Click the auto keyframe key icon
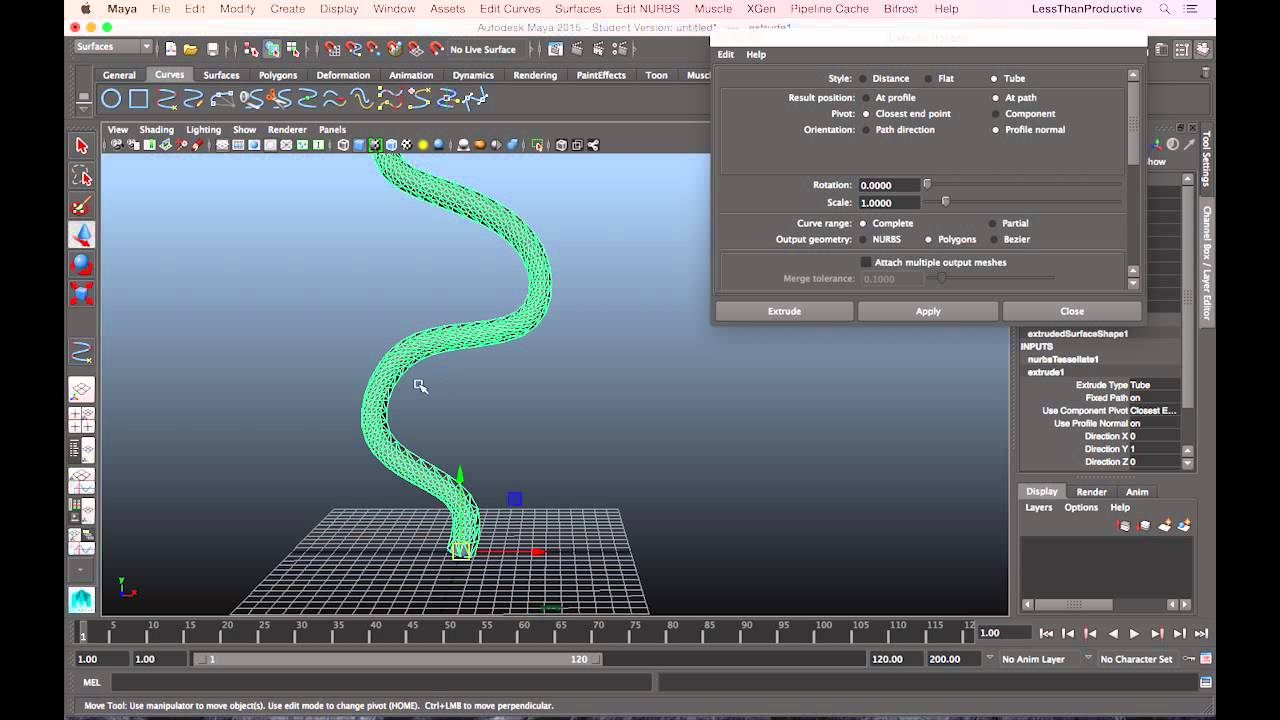The image size is (1280, 720). pyautogui.click(x=1189, y=659)
